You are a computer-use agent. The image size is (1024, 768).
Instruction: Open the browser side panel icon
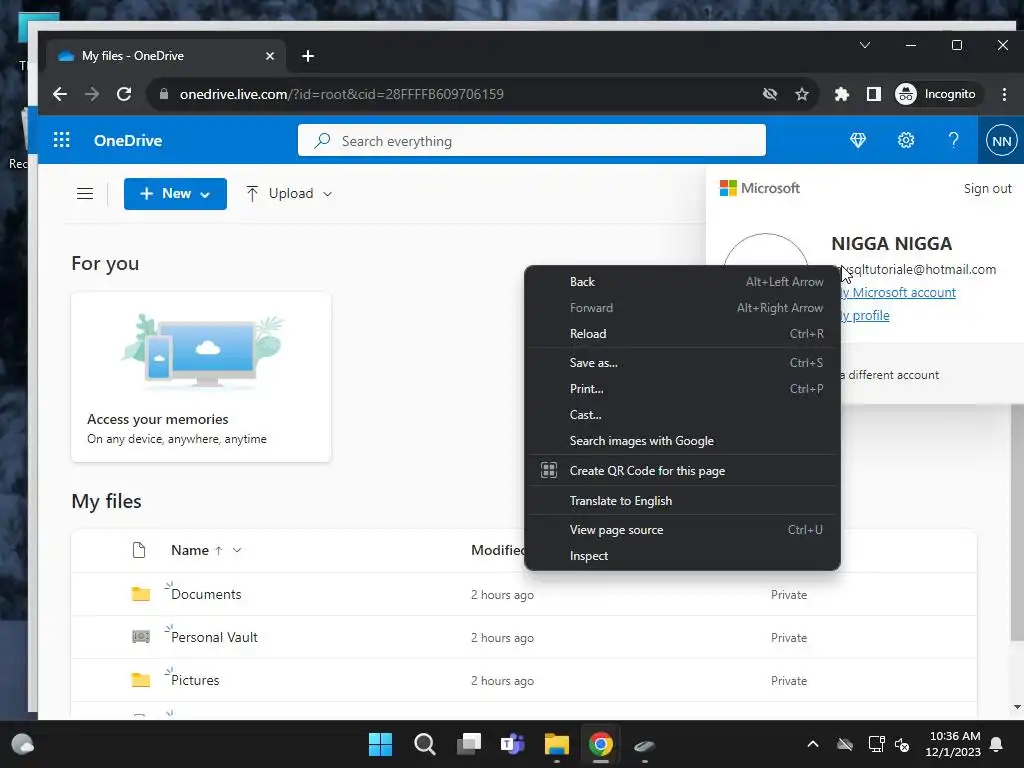coord(873,94)
